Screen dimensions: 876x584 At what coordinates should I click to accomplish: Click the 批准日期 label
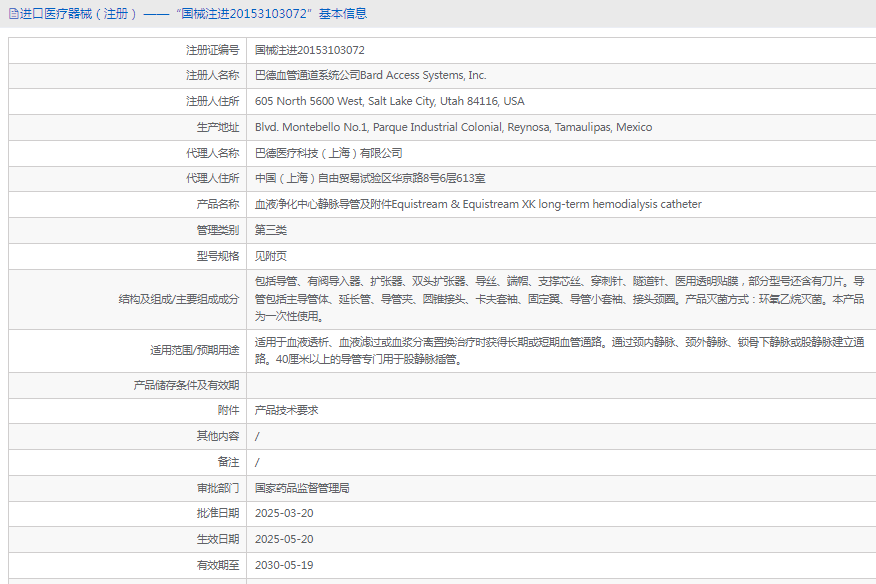click(217, 513)
